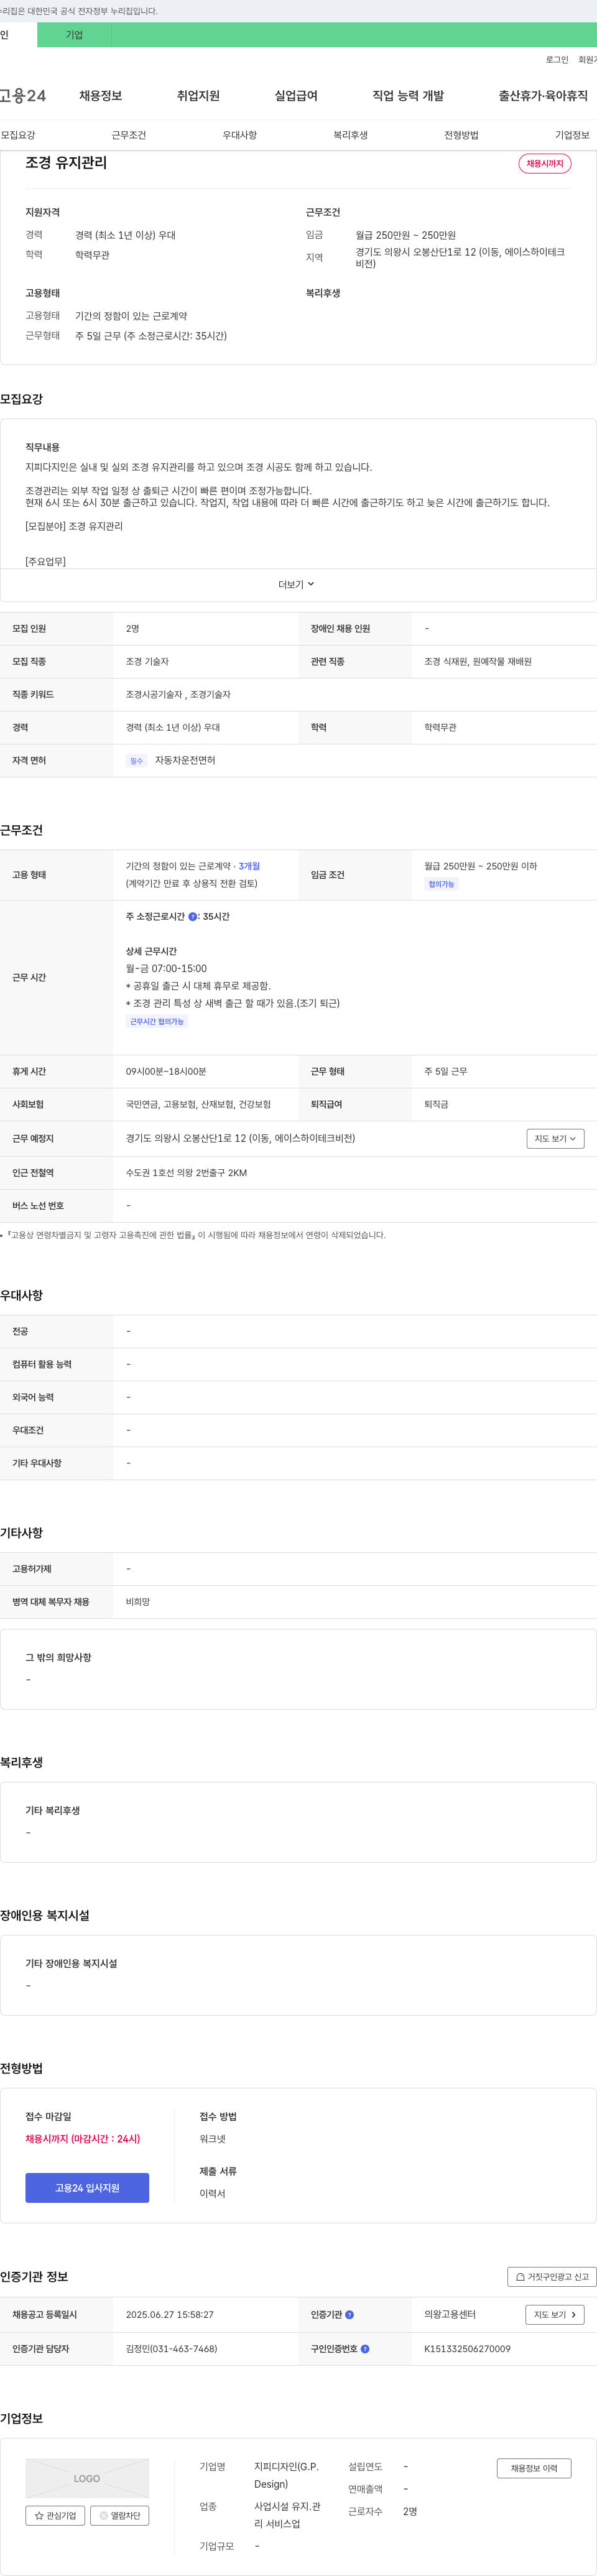Jump to 전형방법 section tab

point(461,135)
